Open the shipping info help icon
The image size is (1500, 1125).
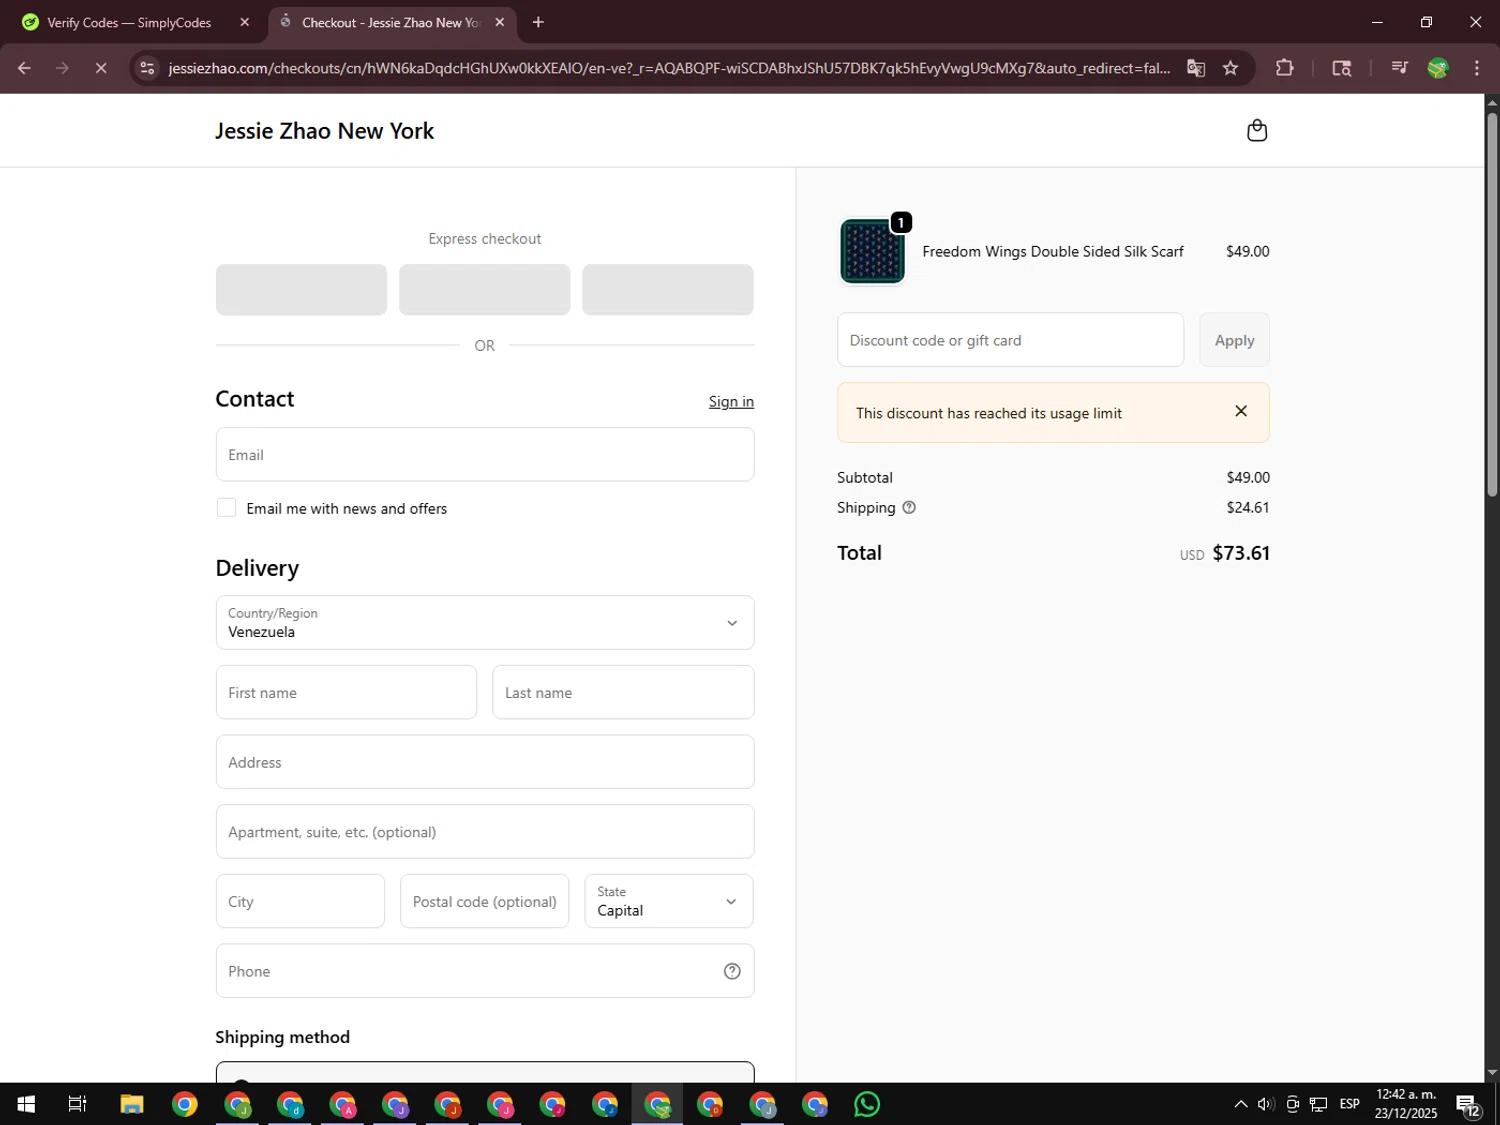909,508
